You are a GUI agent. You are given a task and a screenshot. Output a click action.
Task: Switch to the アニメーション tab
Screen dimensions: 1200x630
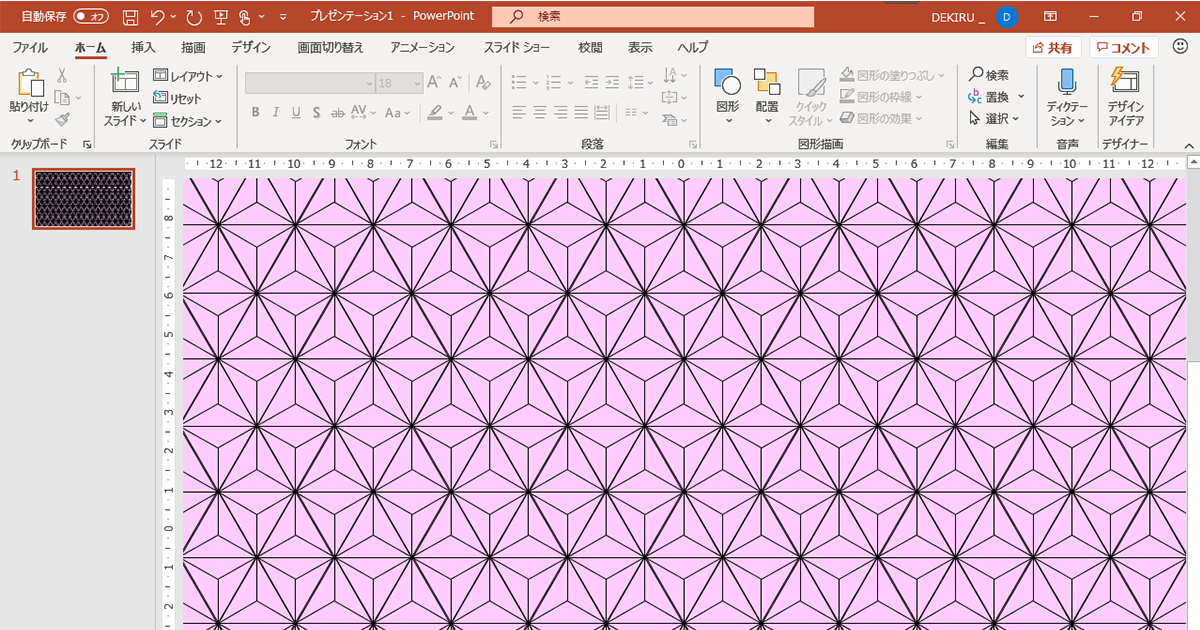tap(423, 47)
